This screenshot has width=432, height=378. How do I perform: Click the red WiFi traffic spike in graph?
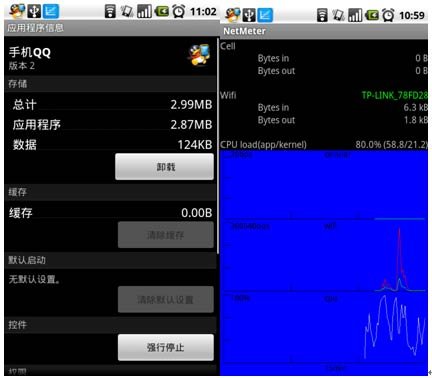[x=399, y=253]
